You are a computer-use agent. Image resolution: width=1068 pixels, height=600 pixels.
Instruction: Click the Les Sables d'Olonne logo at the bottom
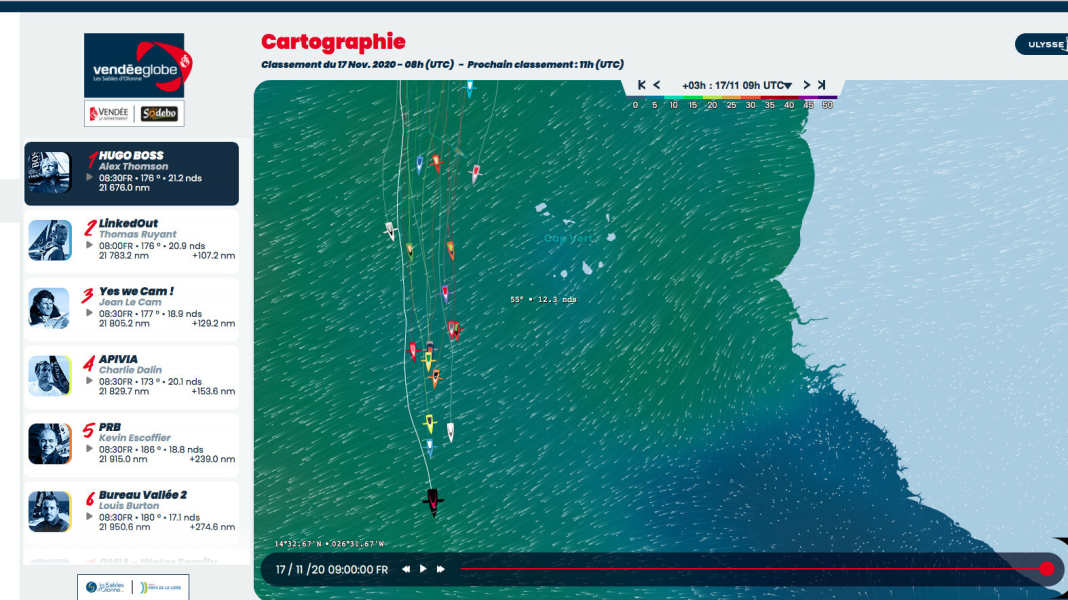[x=105, y=587]
